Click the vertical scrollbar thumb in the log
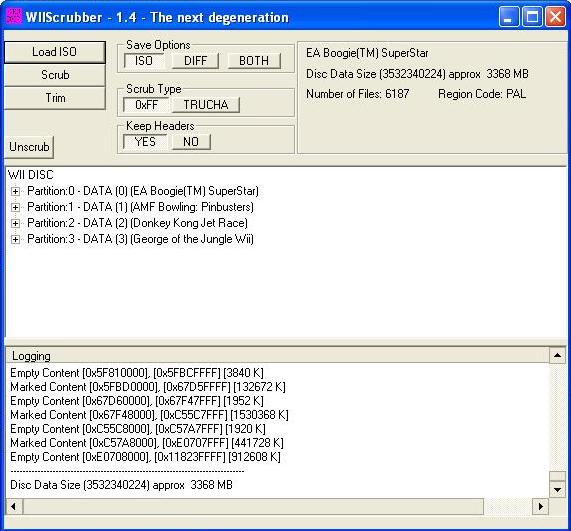The height and width of the screenshot is (531, 571). click(557, 477)
